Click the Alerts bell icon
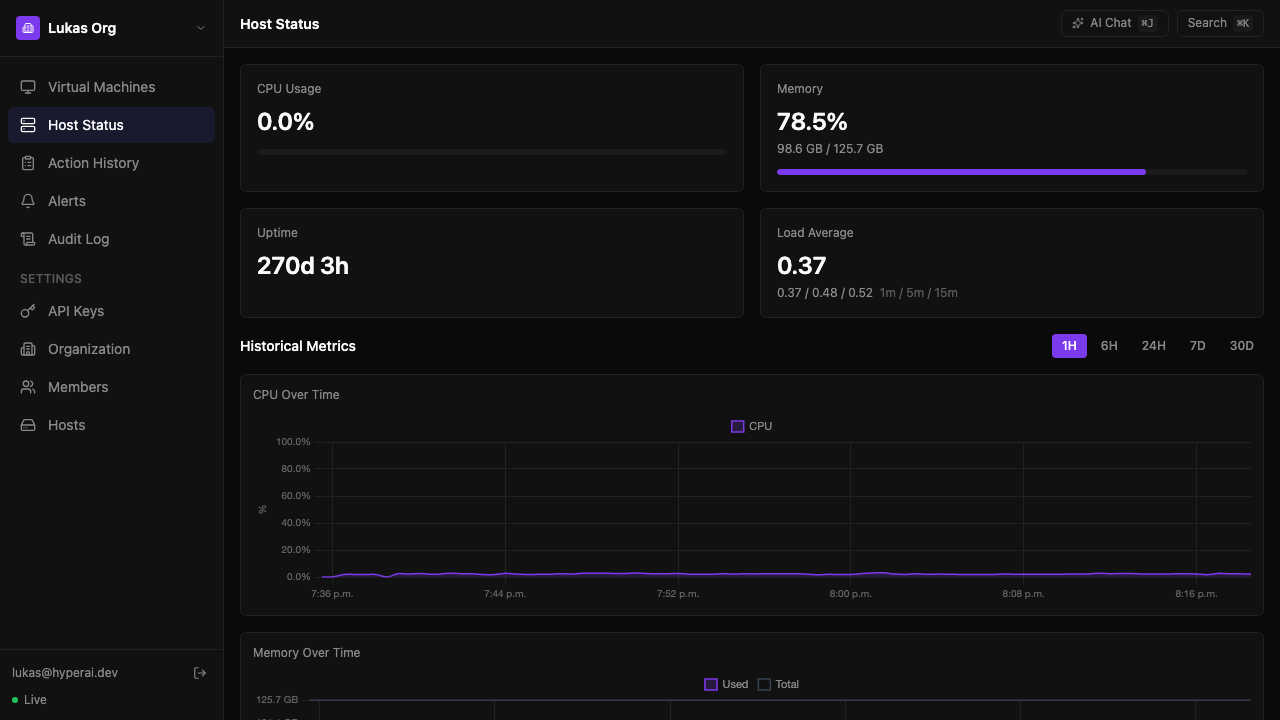Image resolution: width=1280 pixels, height=720 pixels. point(29,201)
